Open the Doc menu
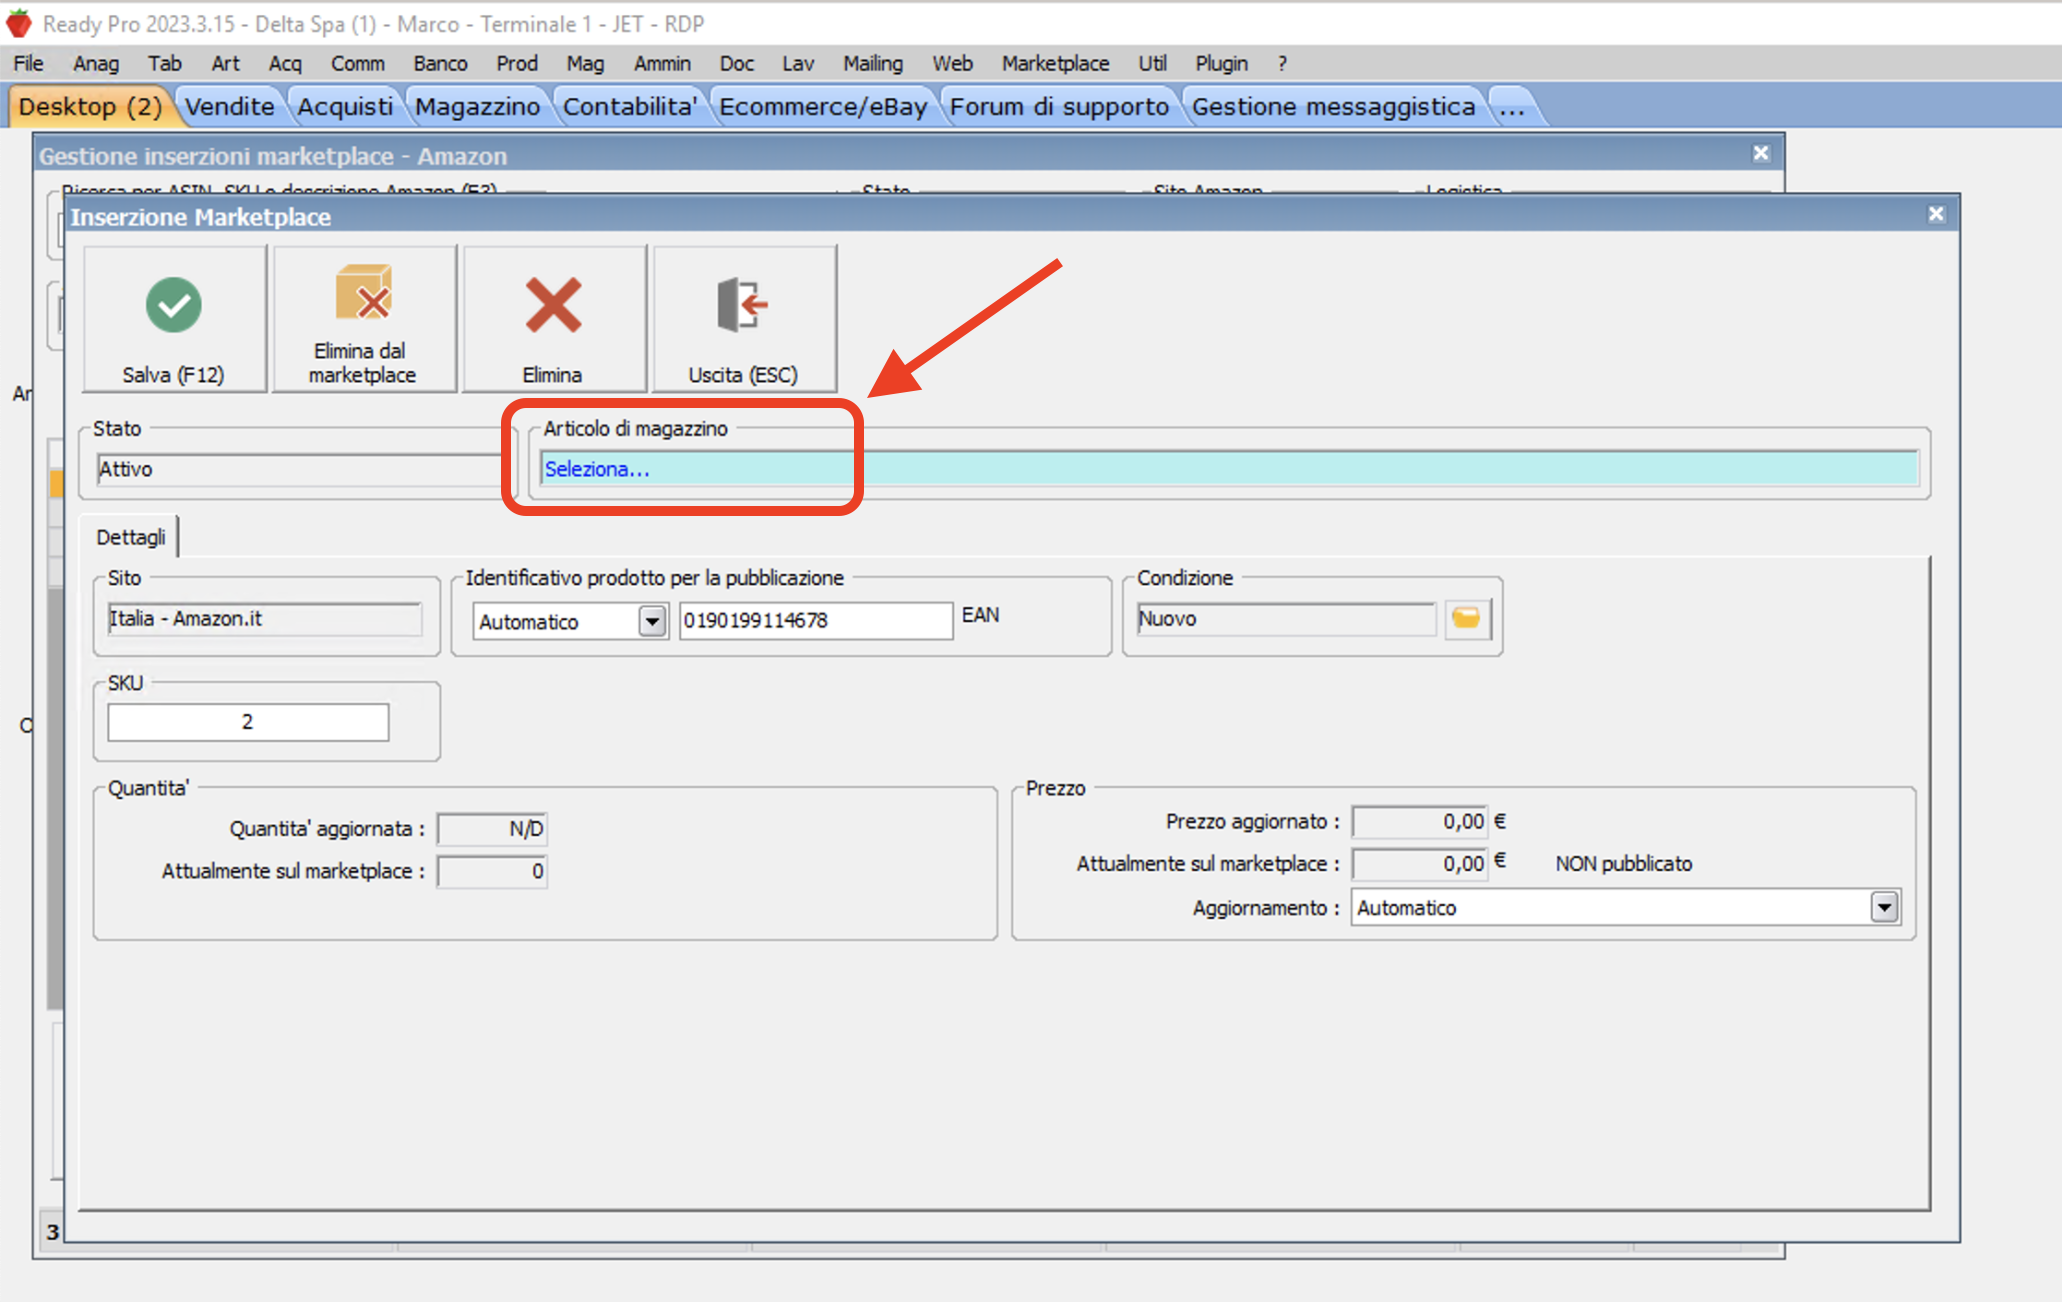 point(736,63)
